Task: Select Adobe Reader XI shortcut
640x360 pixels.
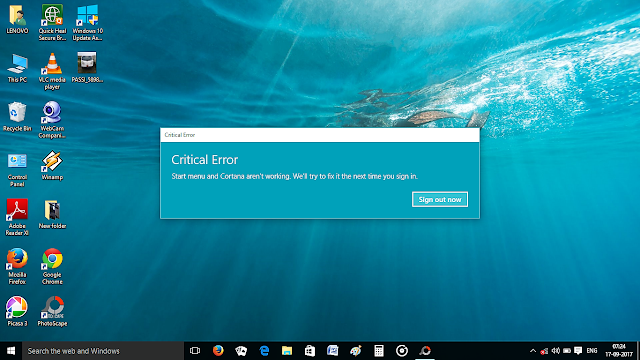Action: tap(17, 217)
